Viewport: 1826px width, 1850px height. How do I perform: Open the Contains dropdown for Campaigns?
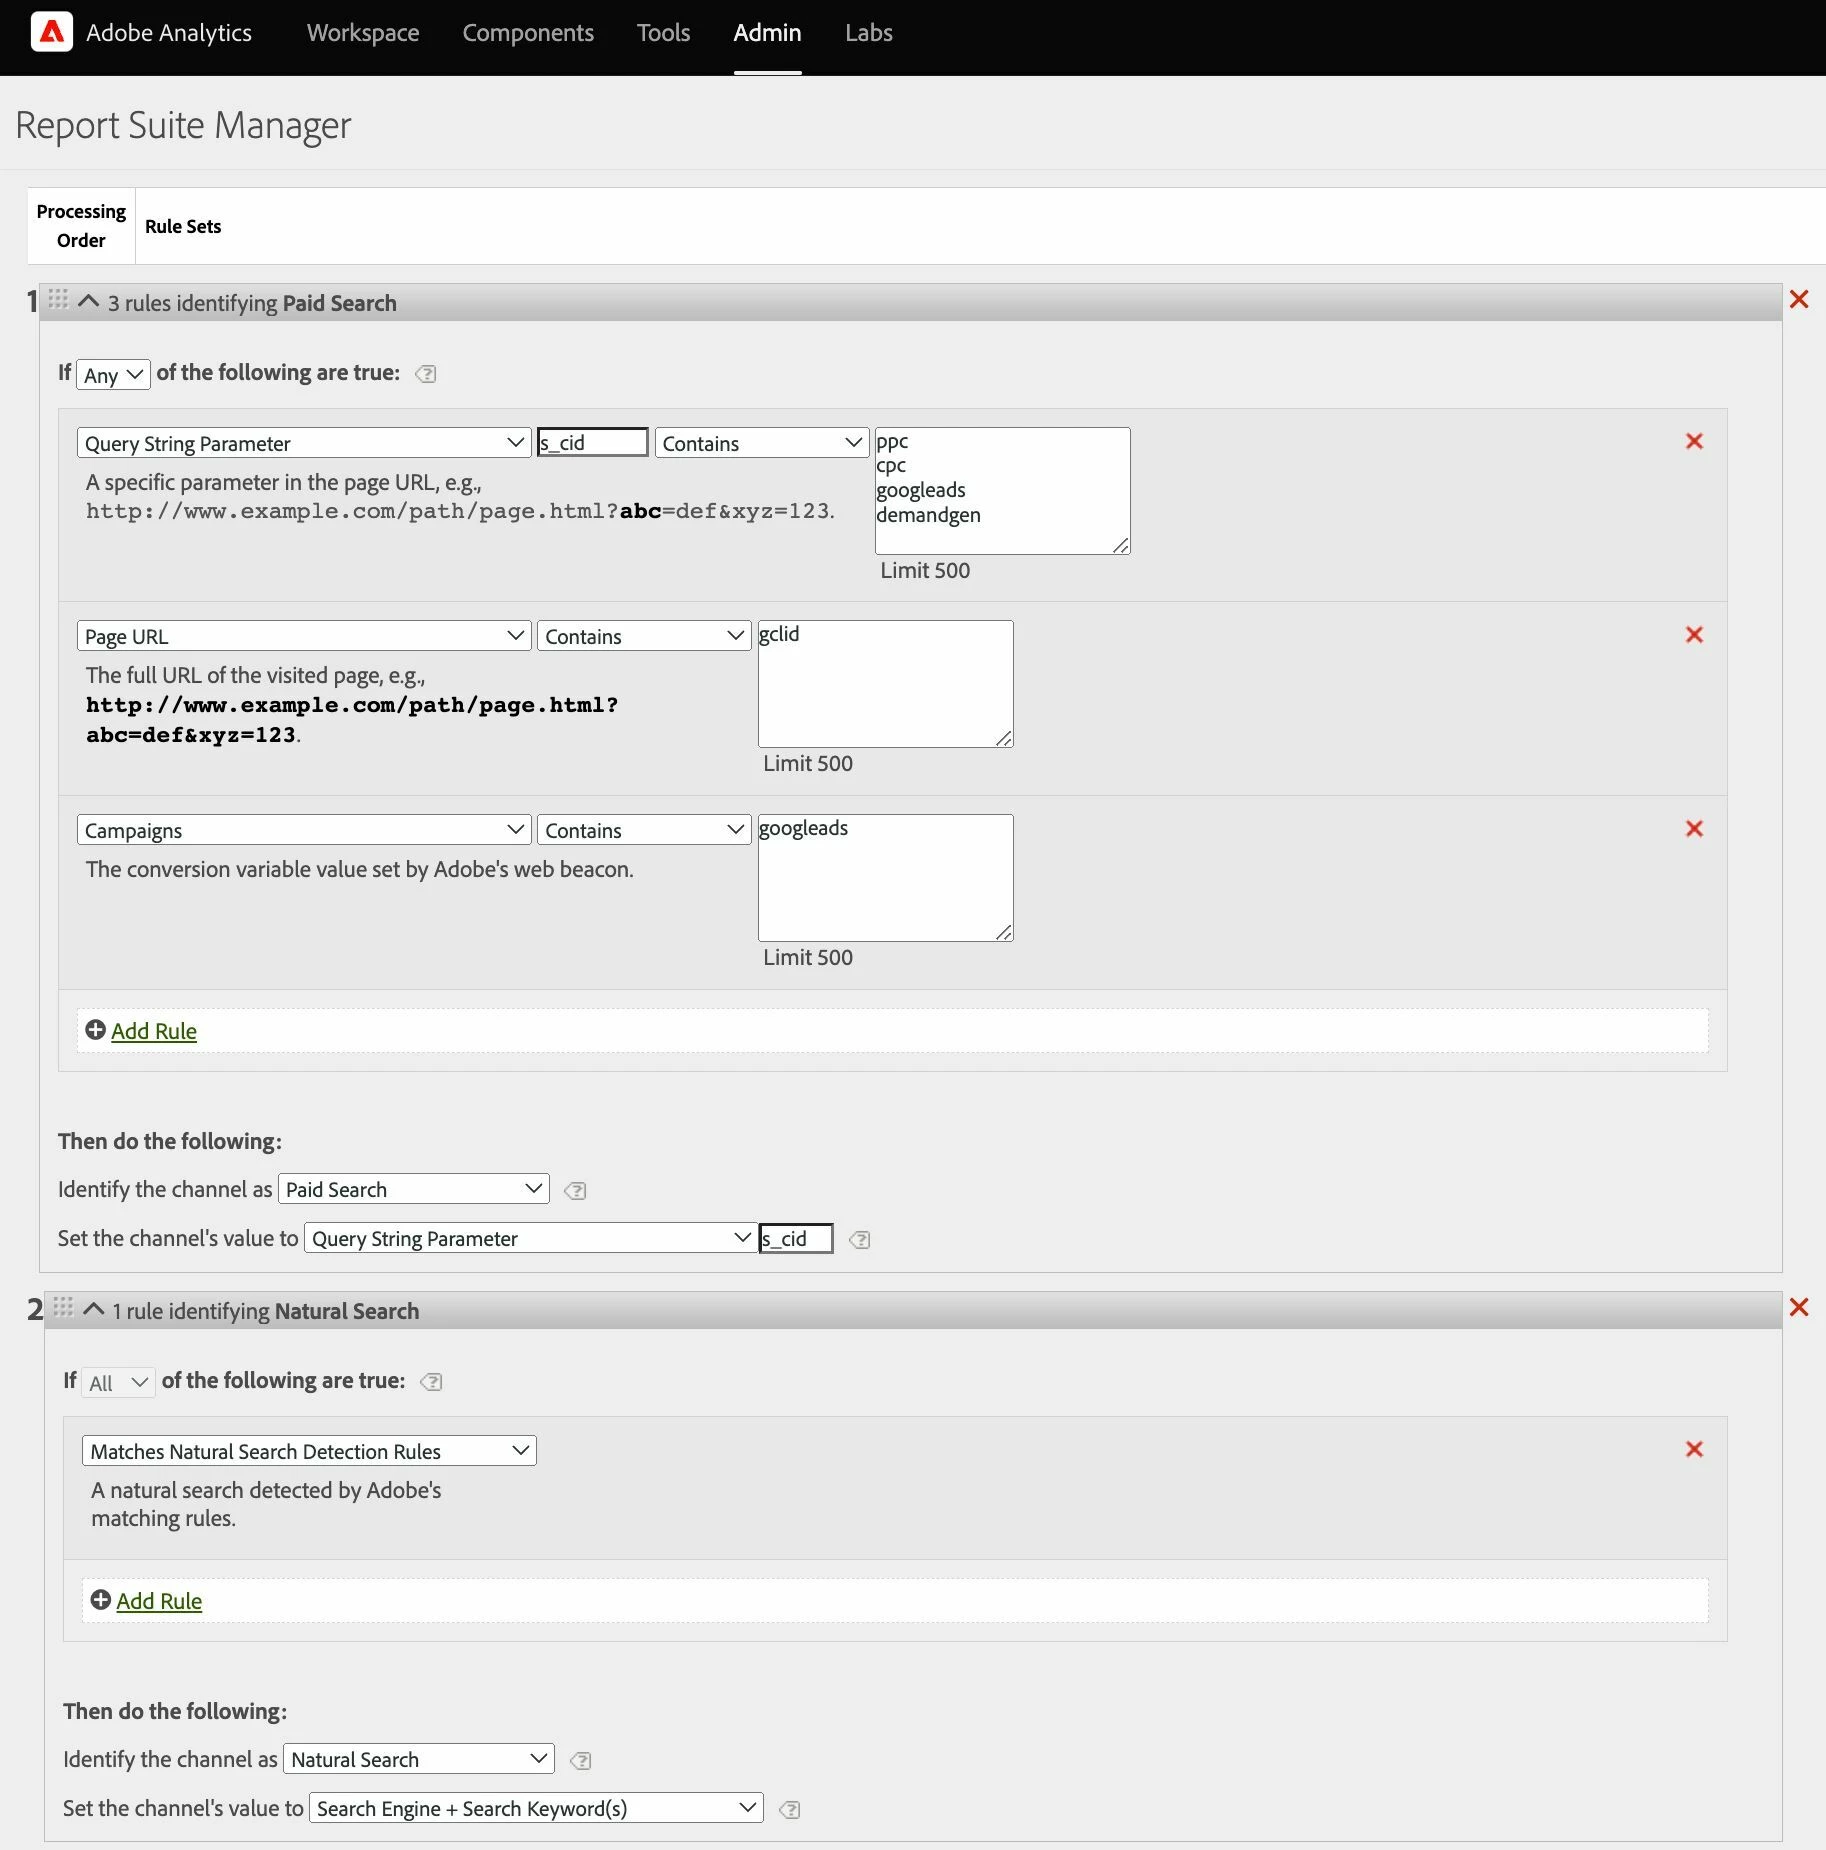644,830
